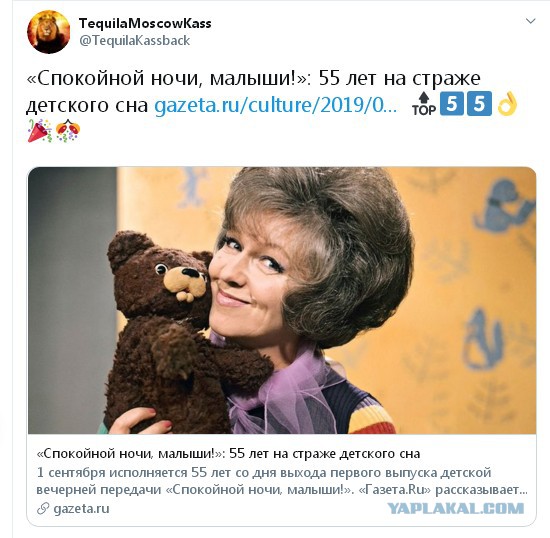Click the tweet text «детского сна»
This screenshot has width=550, height=538.
87,105
